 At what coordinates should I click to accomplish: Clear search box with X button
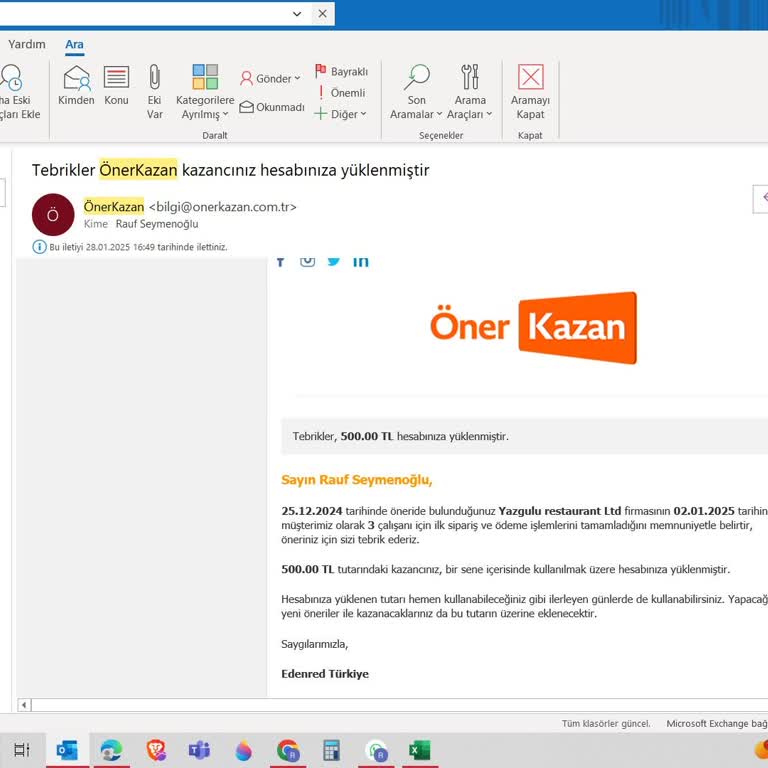coord(322,14)
